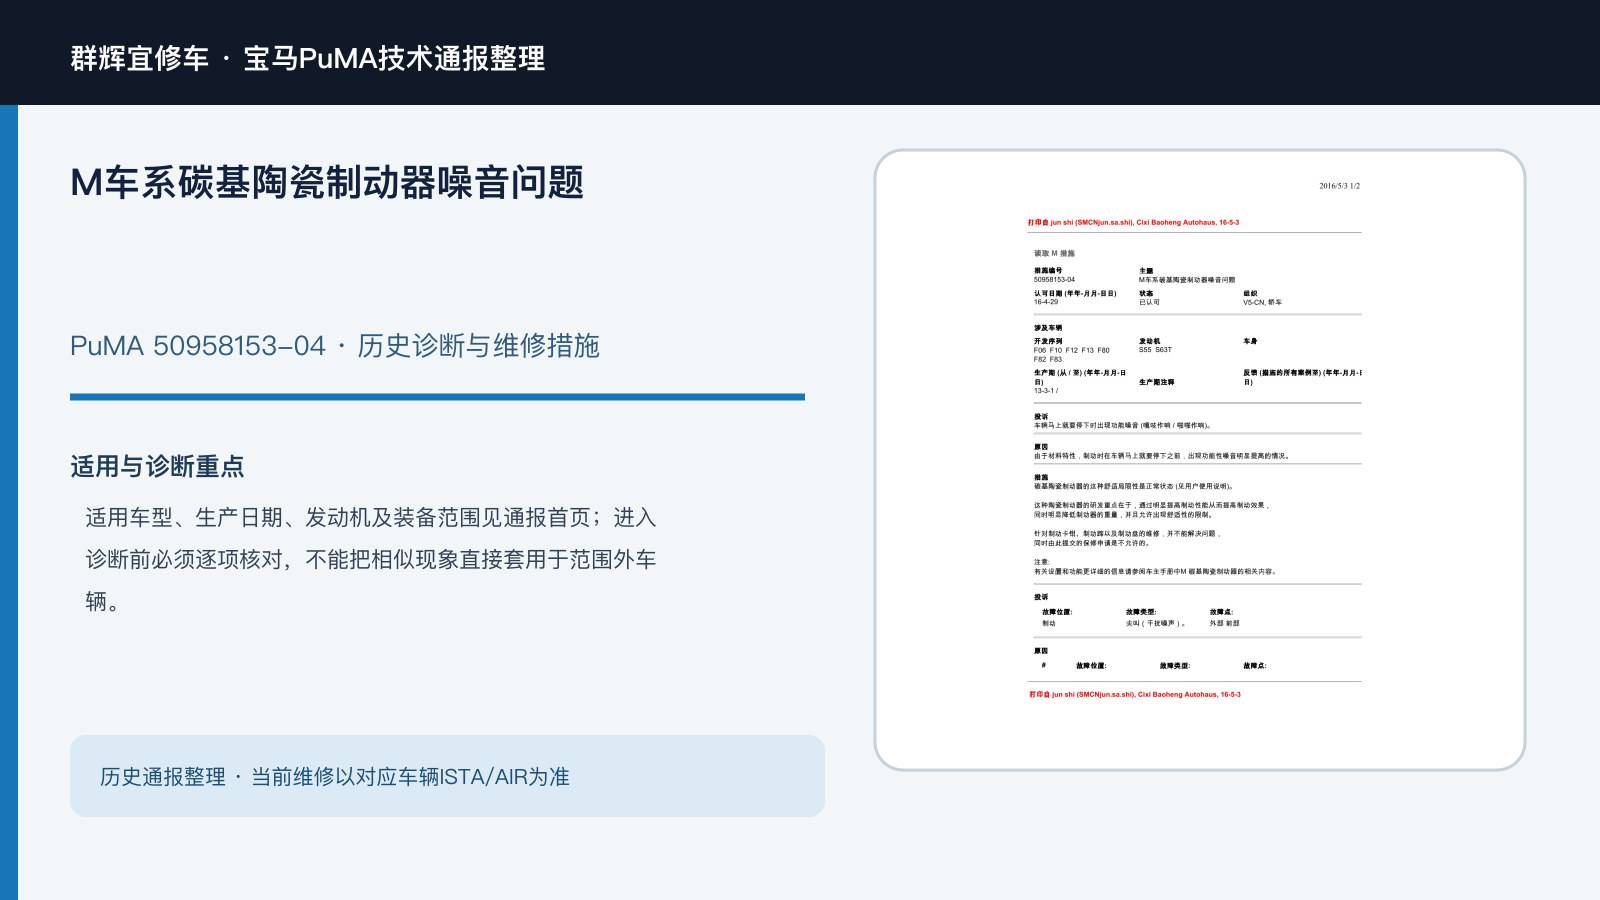Click the dark navy header bar
Screen dimensions: 1600x900
tap(800, 52)
